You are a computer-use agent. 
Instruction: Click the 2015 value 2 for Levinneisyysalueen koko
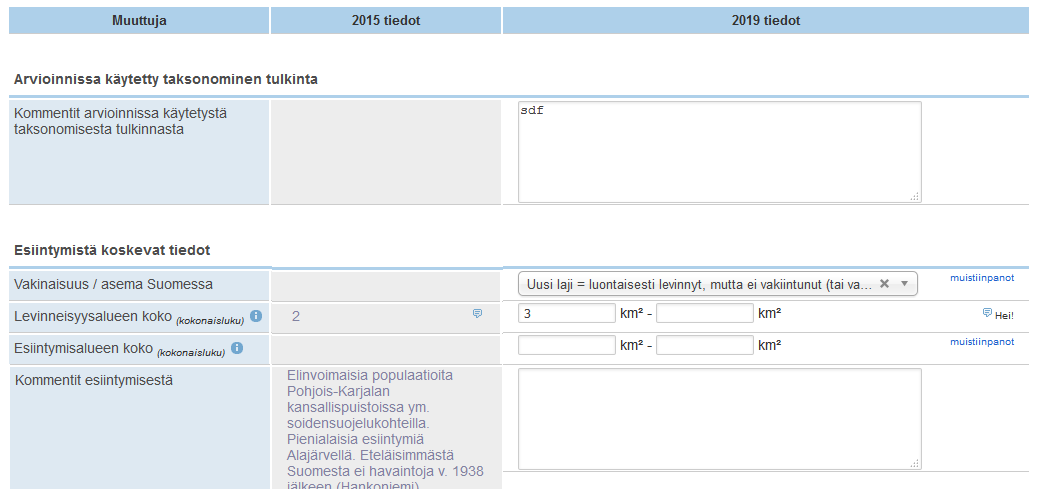296,317
